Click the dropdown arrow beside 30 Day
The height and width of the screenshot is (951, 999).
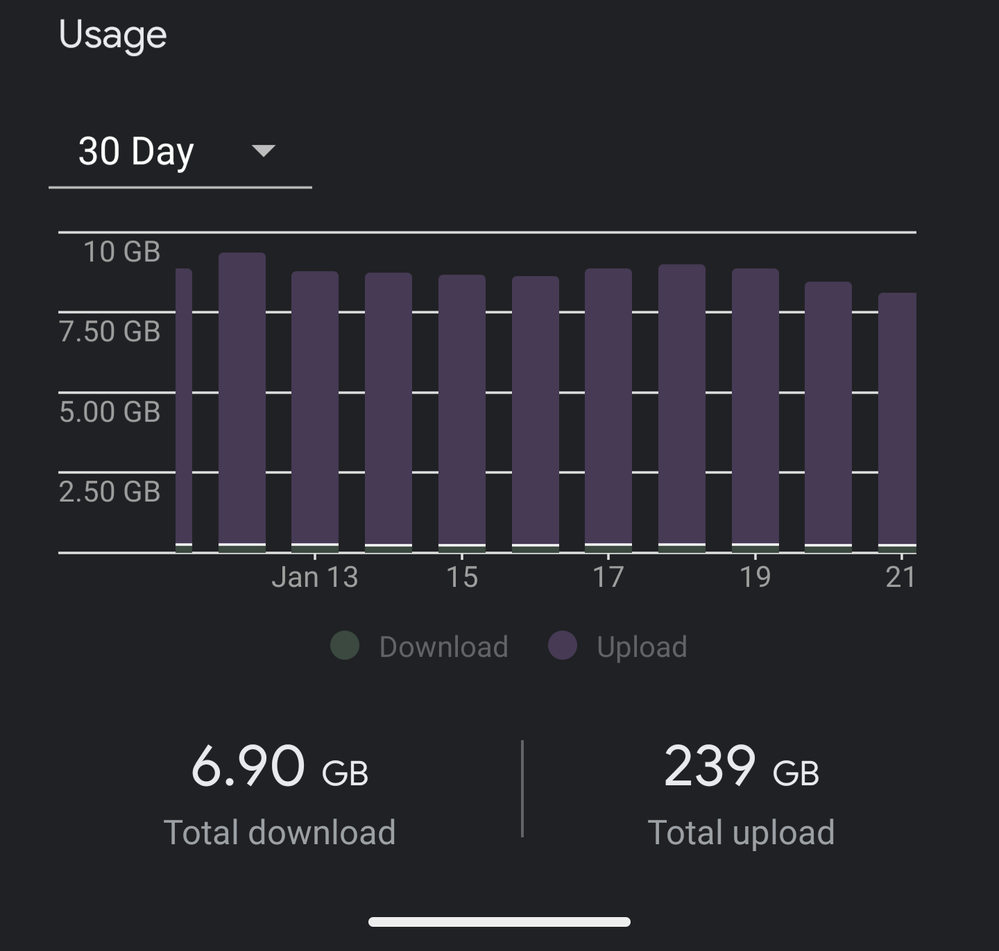tap(263, 151)
